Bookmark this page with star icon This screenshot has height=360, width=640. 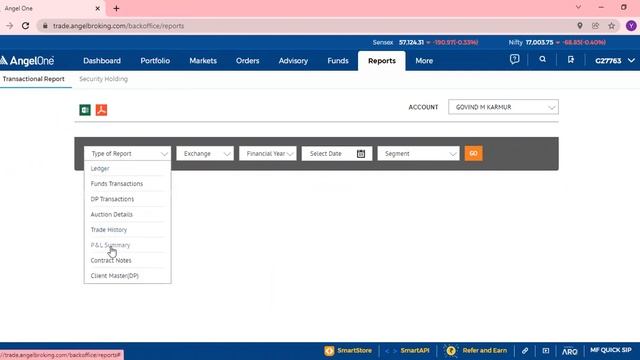click(x=611, y=26)
